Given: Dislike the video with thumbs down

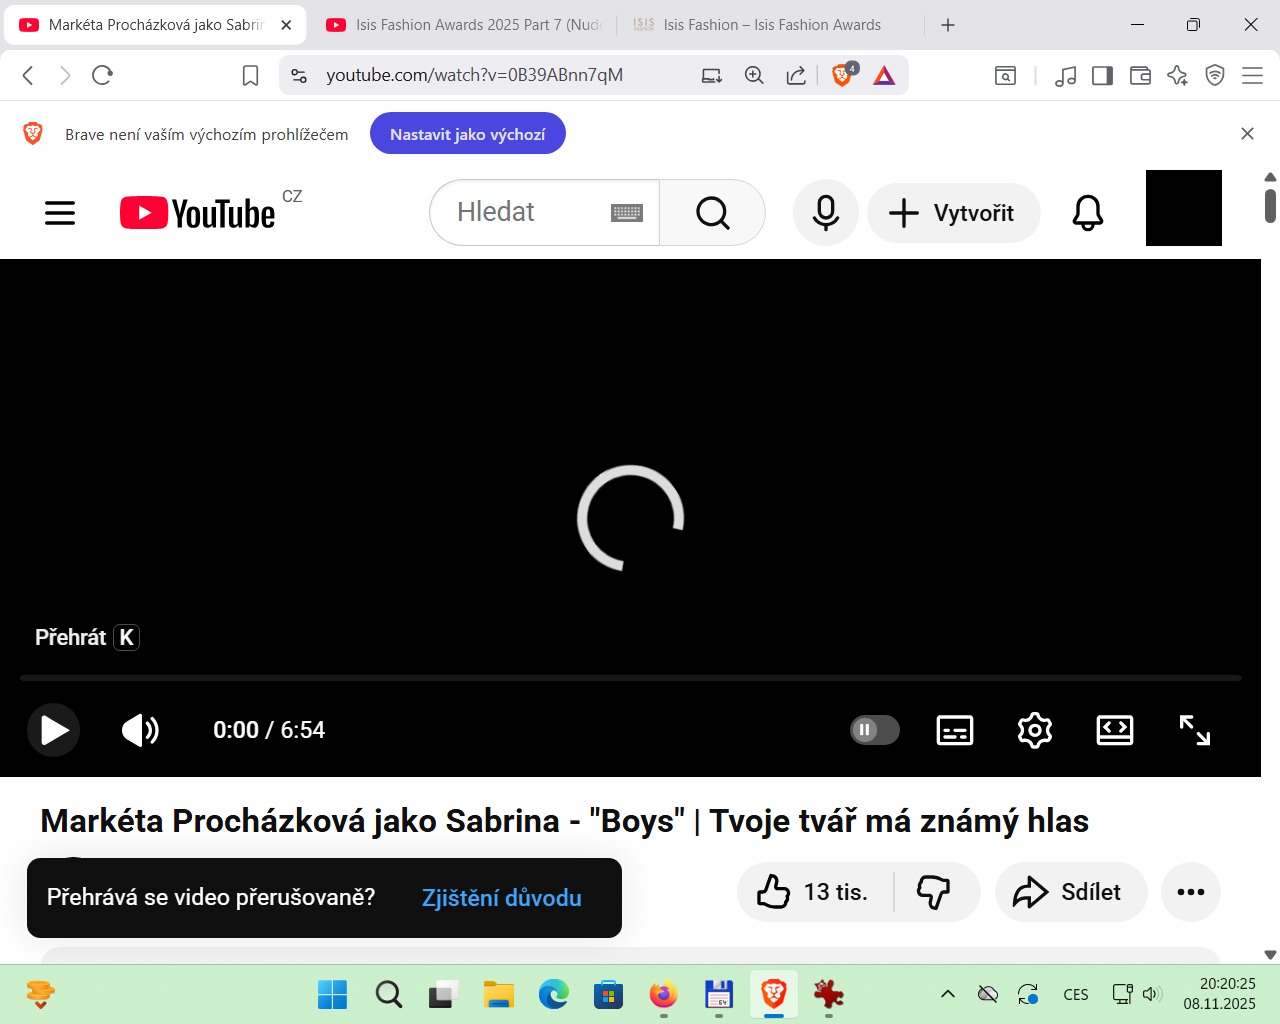Looking at the screenshot, I should click(933, 892).
